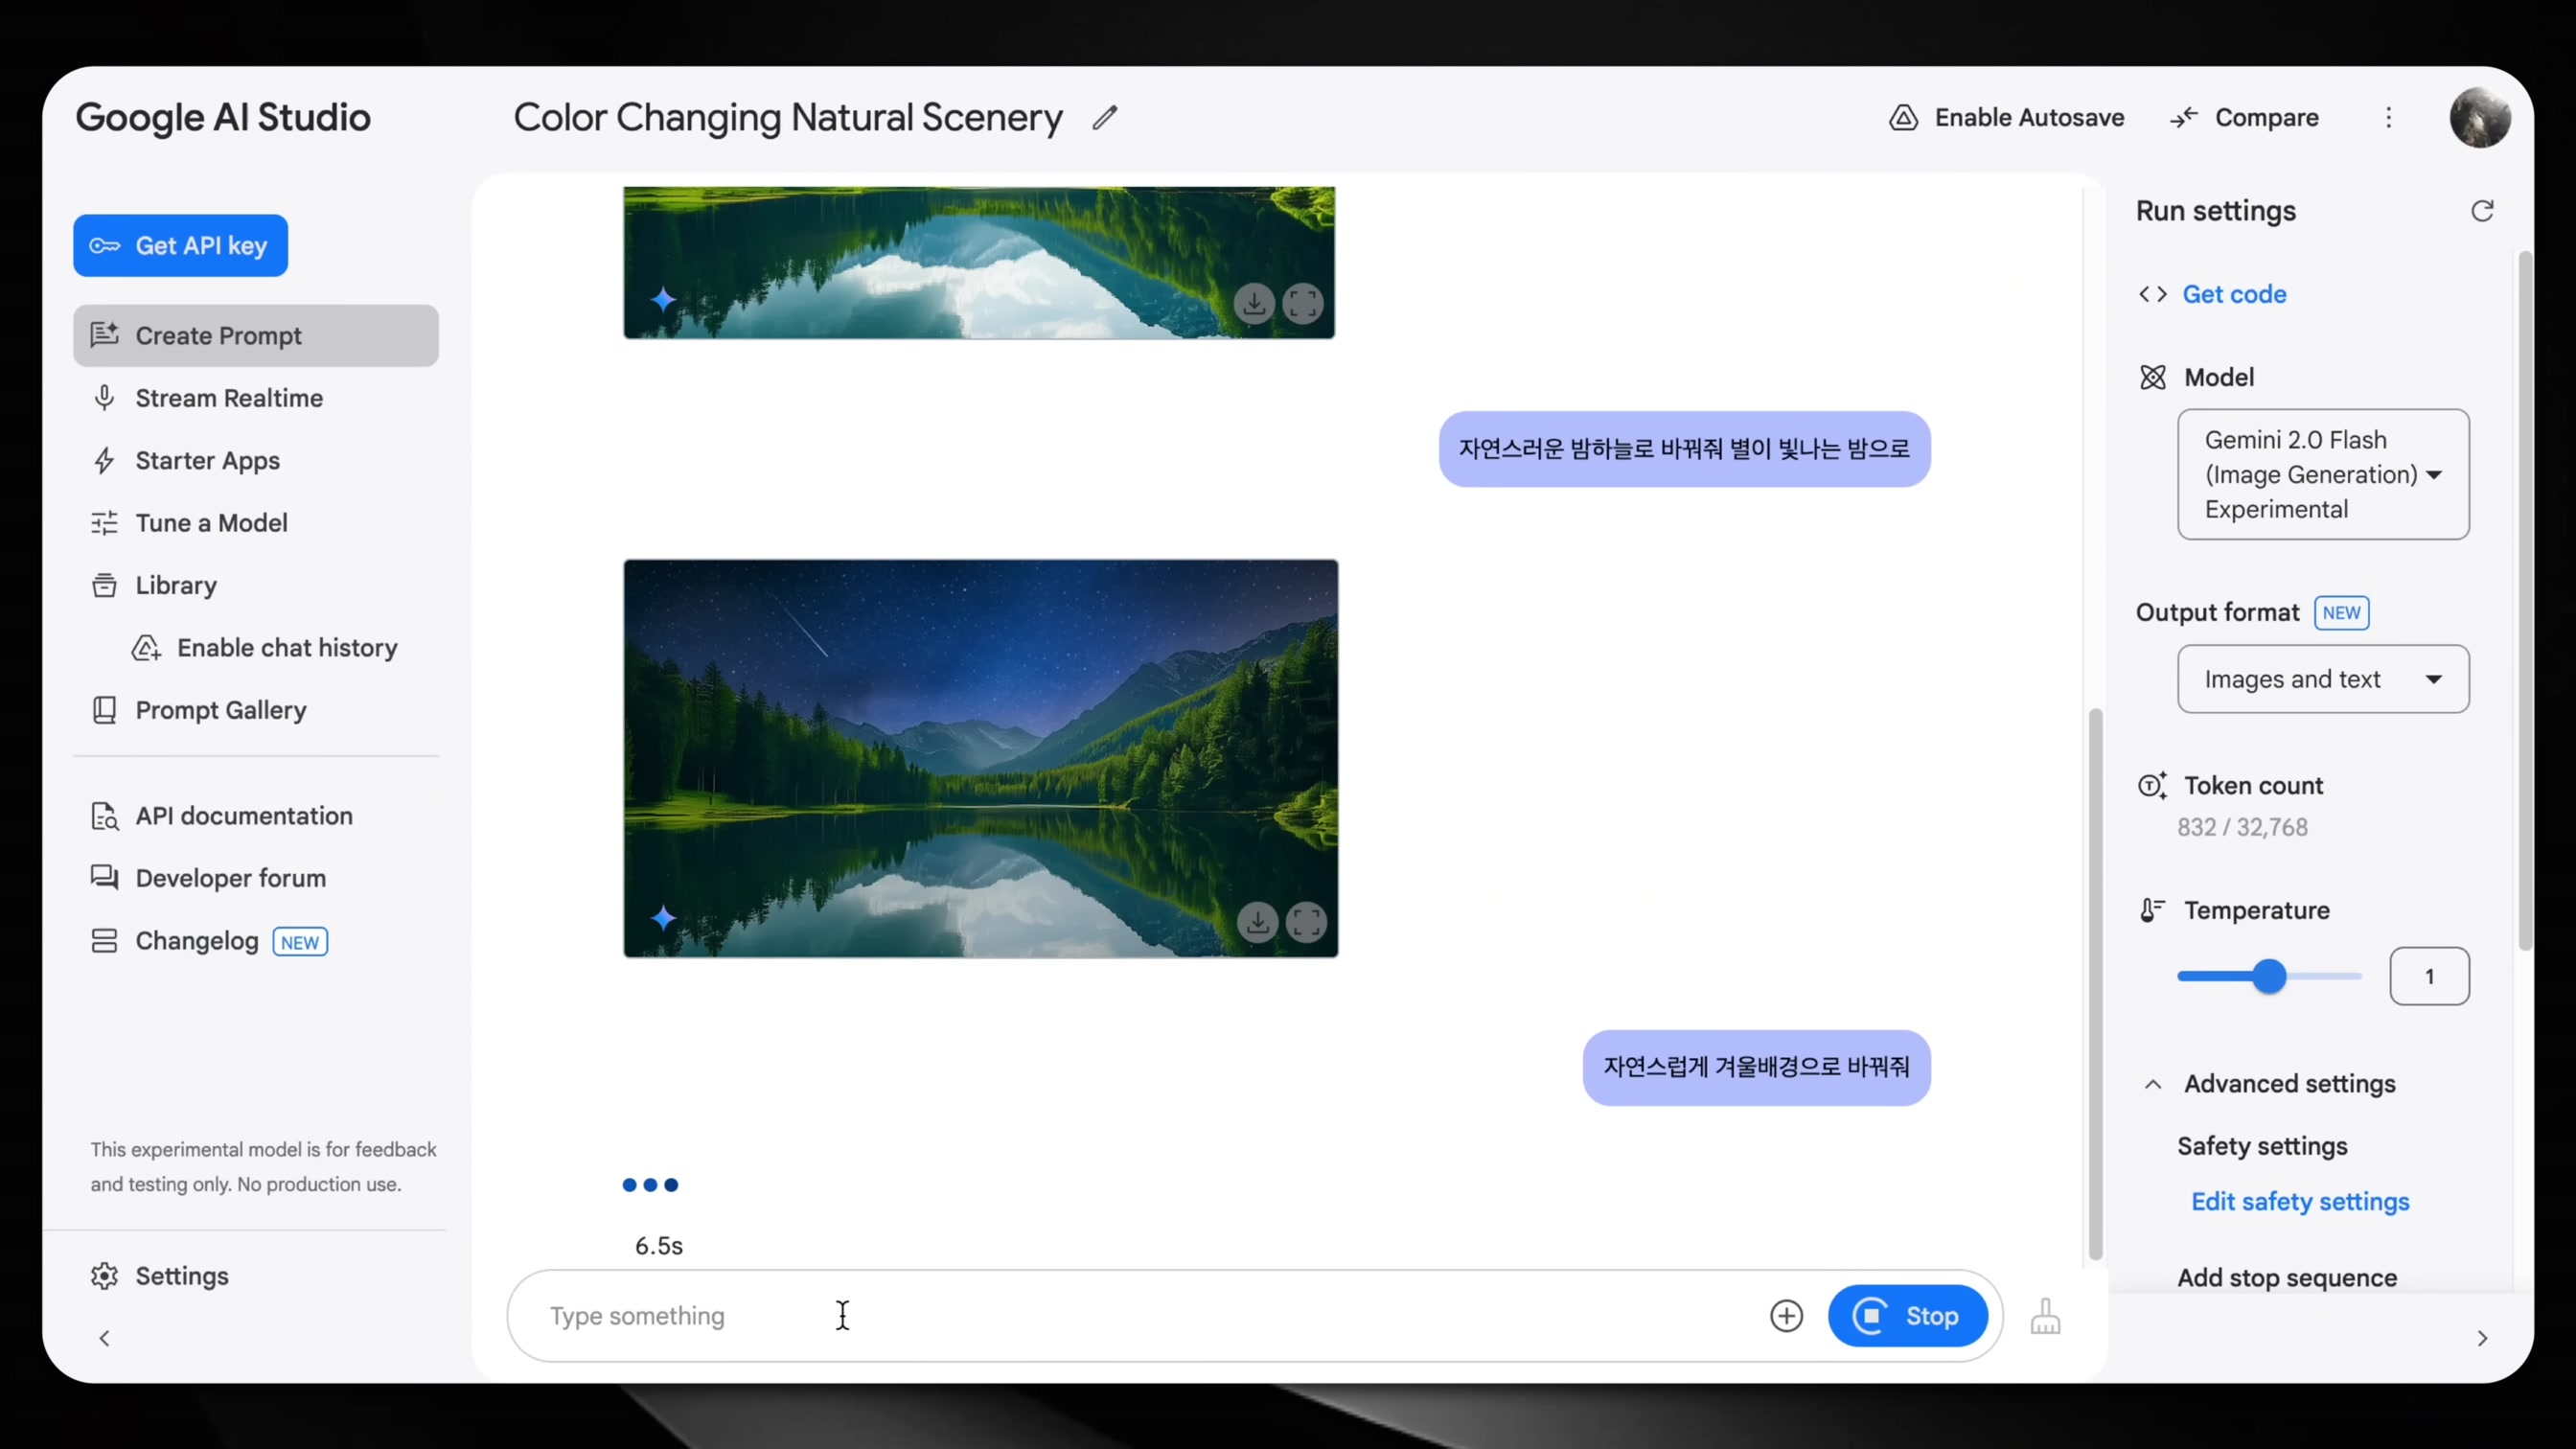This screenshot has width=2576, height=1449.
Task: Click the Compare button
Action: [2244, 118]
